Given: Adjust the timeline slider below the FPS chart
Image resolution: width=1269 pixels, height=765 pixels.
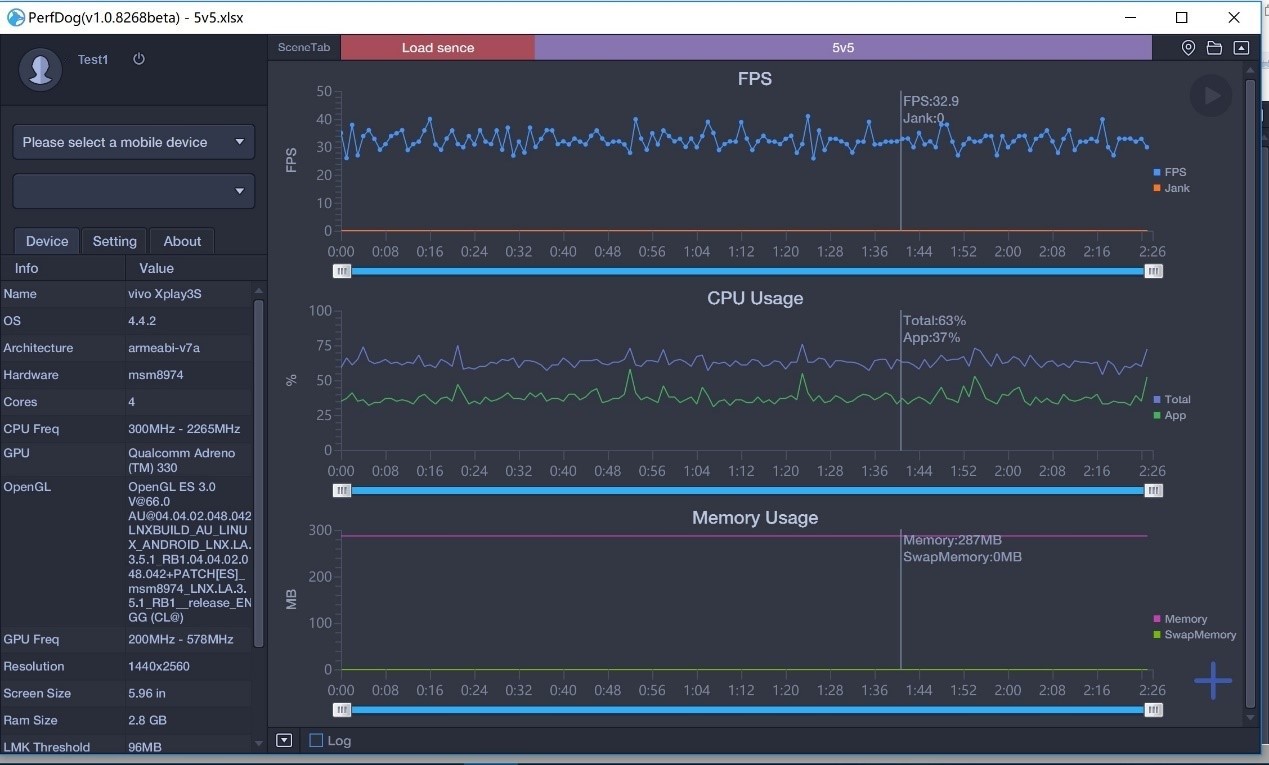Looking at the screenshot, I should pyautogui.click(x=747, y=270).
